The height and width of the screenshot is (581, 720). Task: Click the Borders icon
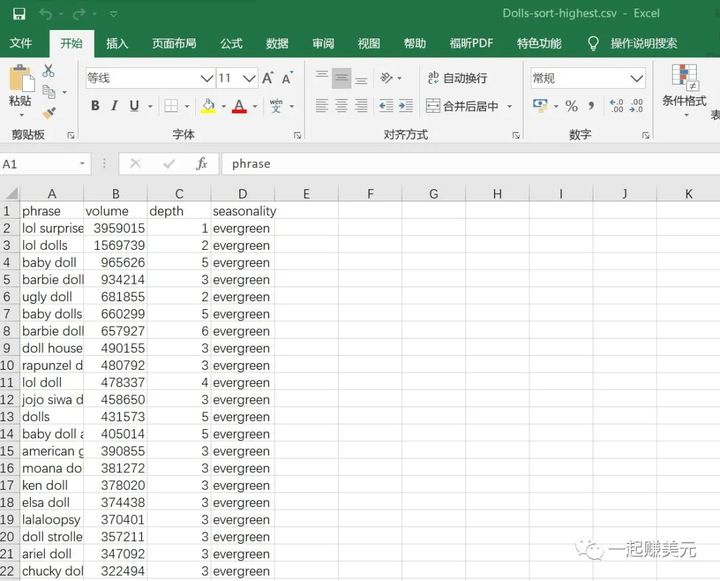click(171, 106)
